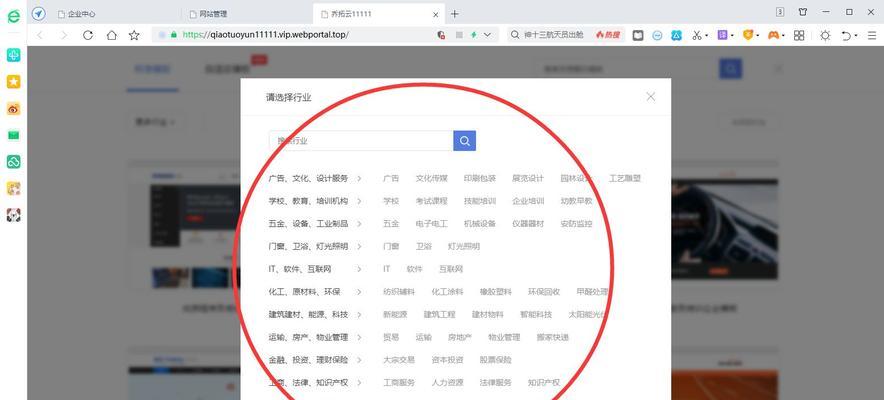Toggle the sun brightness mode icon
The image size is (884, 400).
[x=825, y=35]
